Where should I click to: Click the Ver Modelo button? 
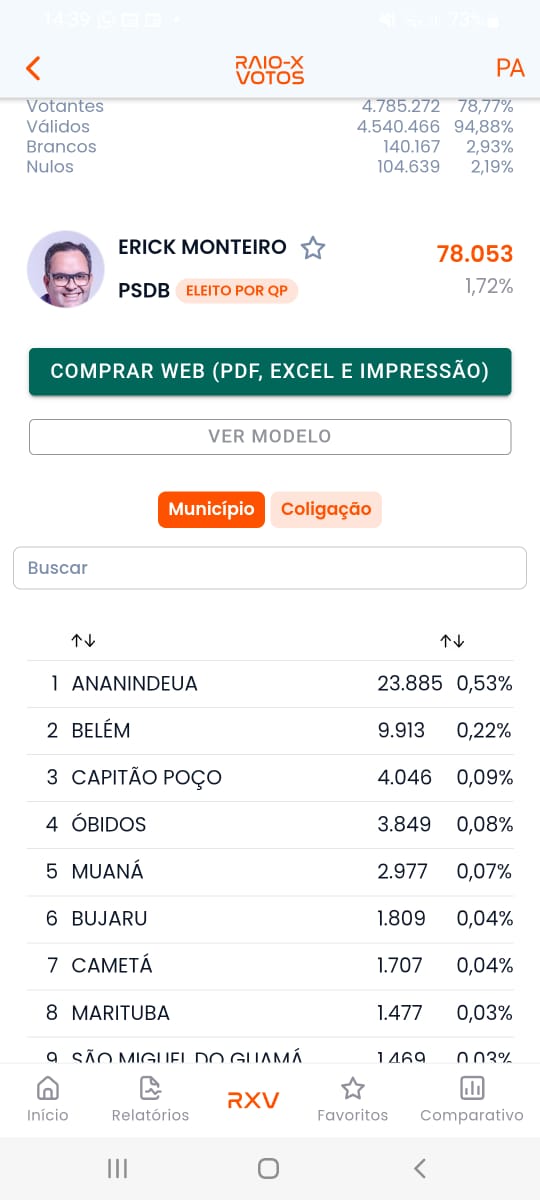[x=270, y=436]
